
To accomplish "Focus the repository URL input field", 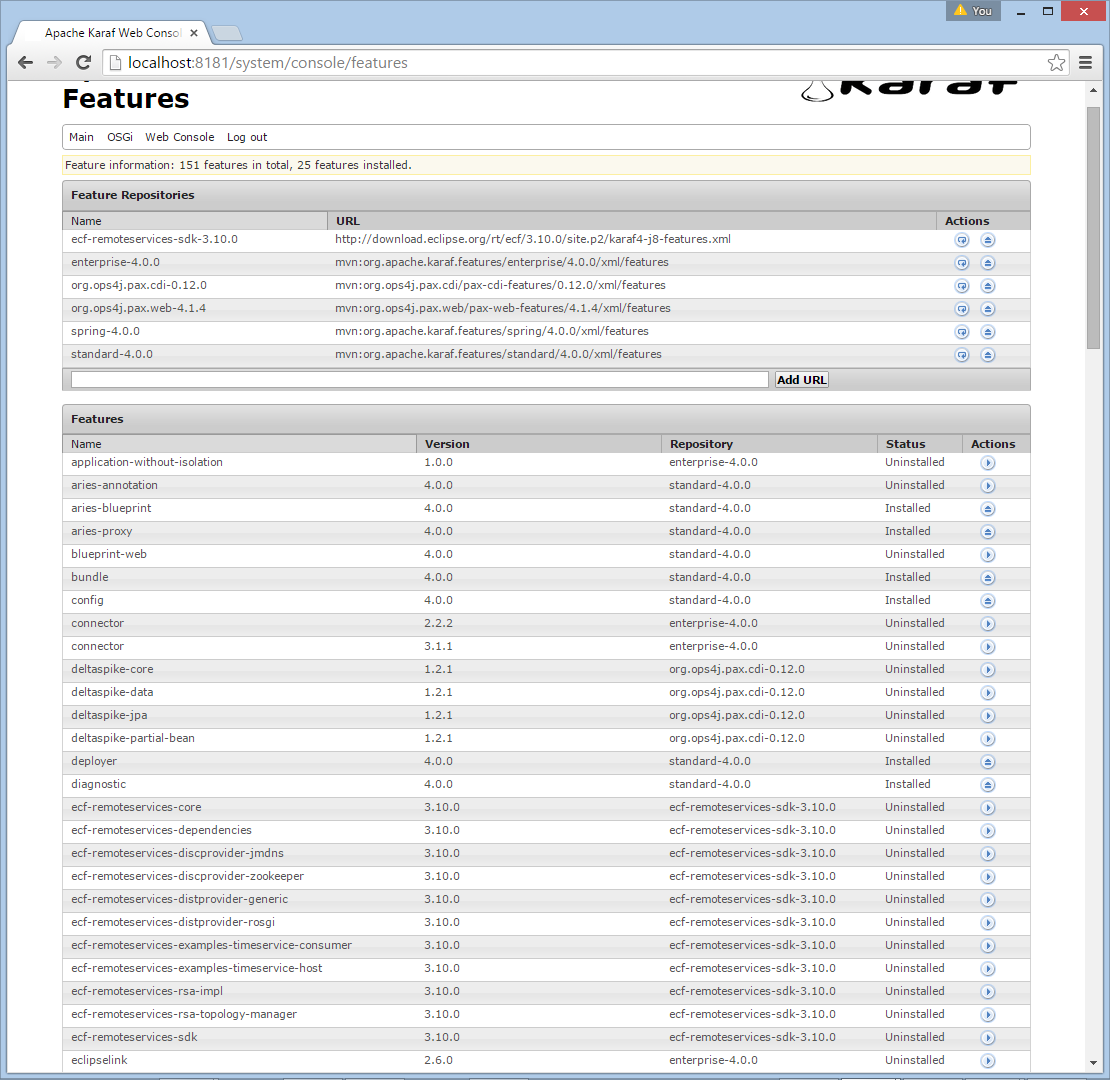I will (420, 380).
